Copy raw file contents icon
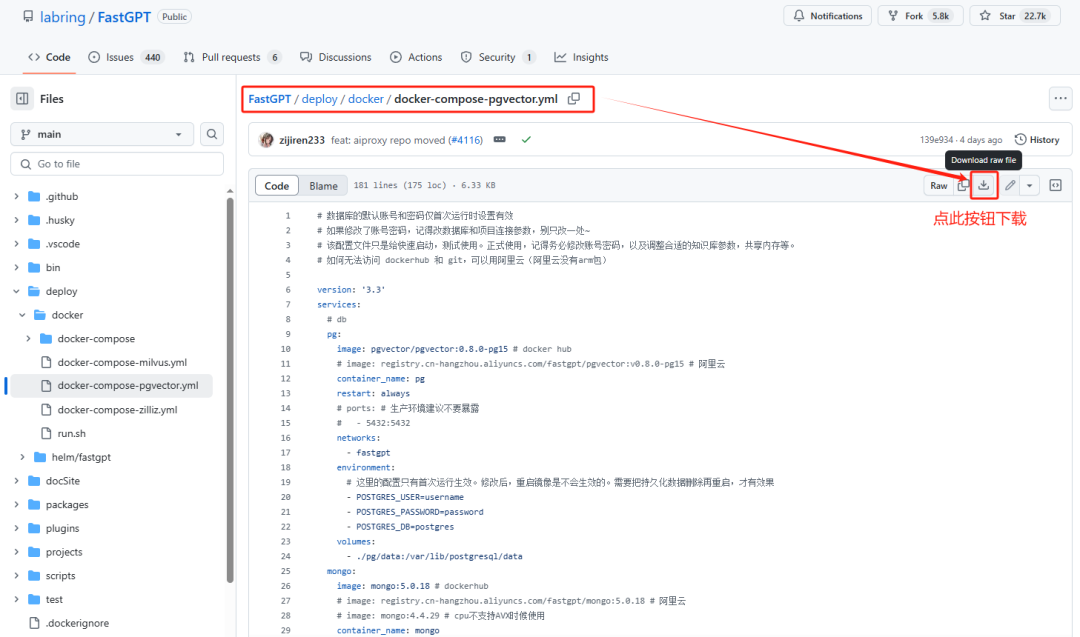The image size is (1080, 637). coord(963,185)
